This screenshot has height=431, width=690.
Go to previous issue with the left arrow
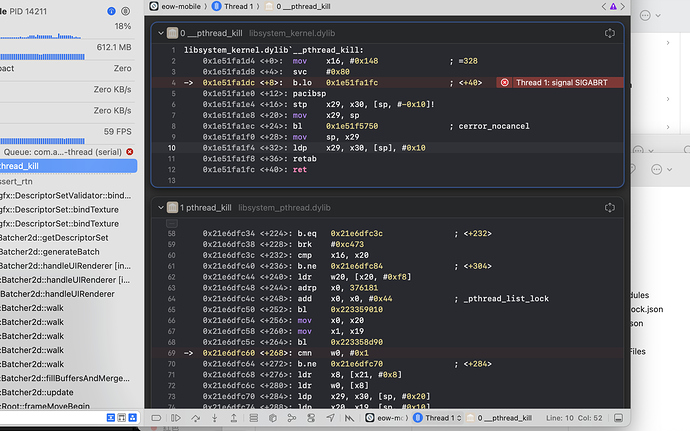[604, 6]
